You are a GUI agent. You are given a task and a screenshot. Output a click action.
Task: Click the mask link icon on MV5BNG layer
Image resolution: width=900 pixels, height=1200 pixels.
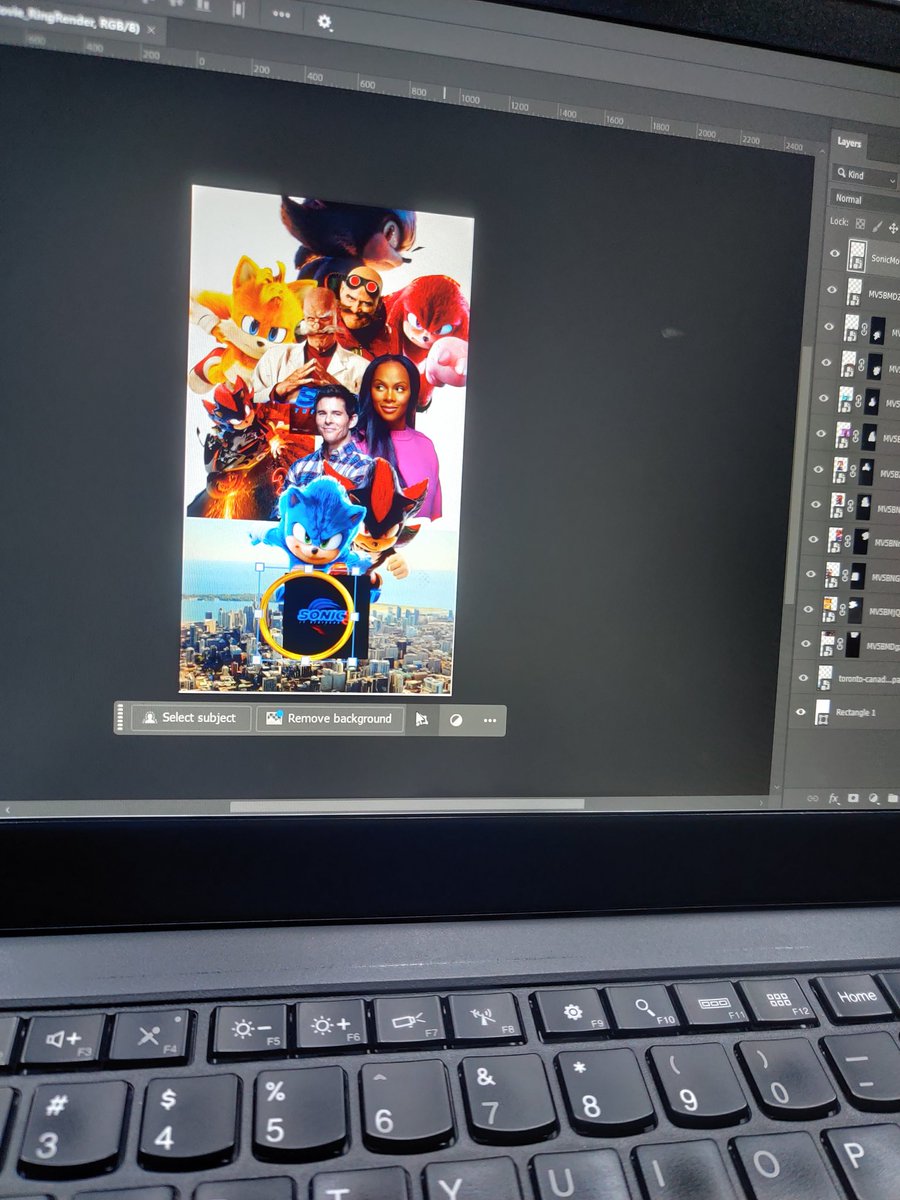tap(845, 576)
